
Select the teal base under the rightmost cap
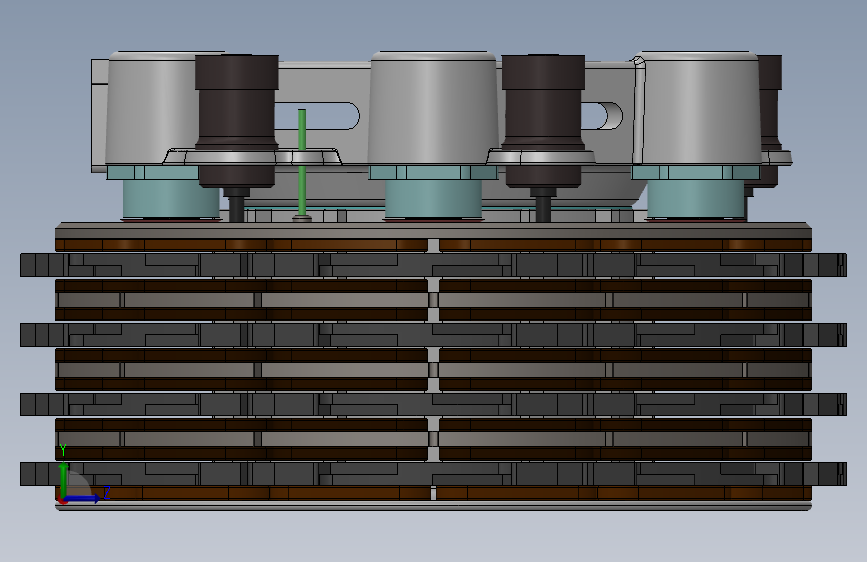pyautogui.click(x=696, y=192)
